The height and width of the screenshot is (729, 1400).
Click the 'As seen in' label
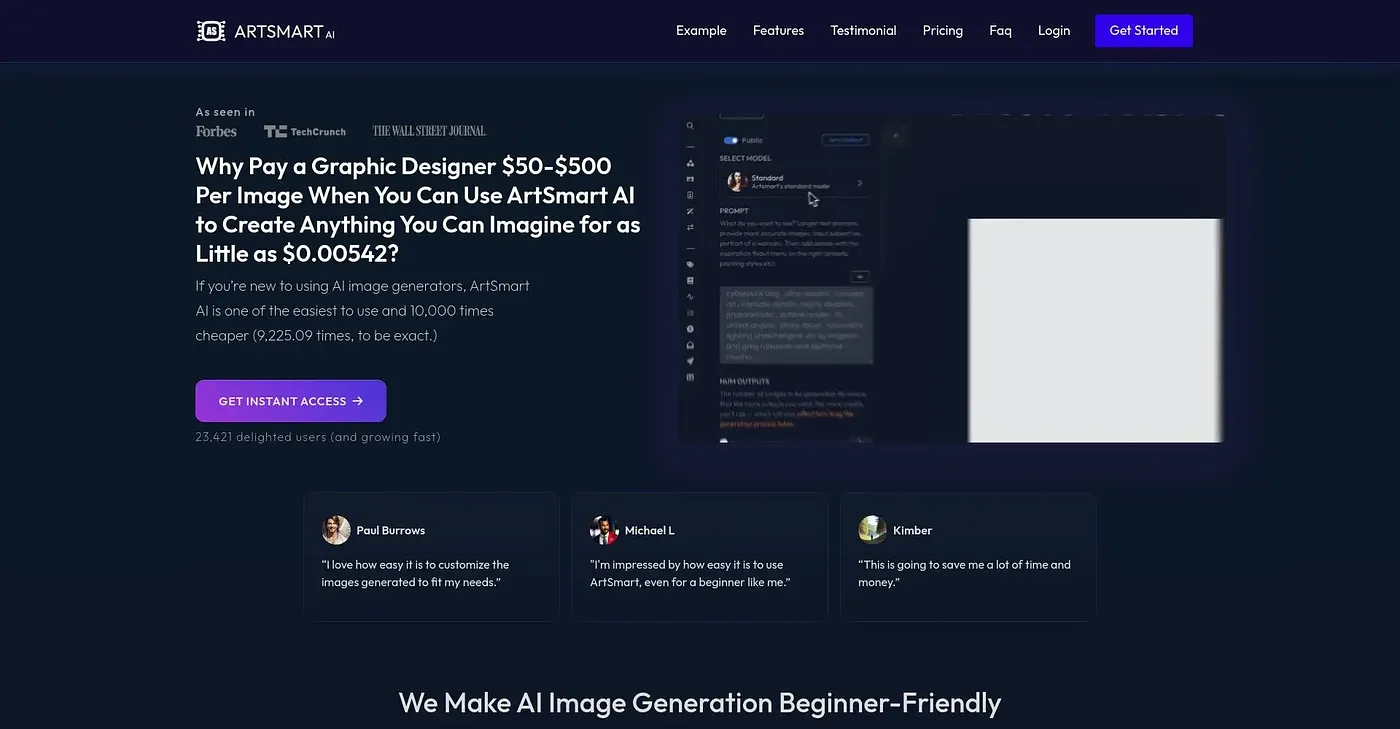click(225, 112)
